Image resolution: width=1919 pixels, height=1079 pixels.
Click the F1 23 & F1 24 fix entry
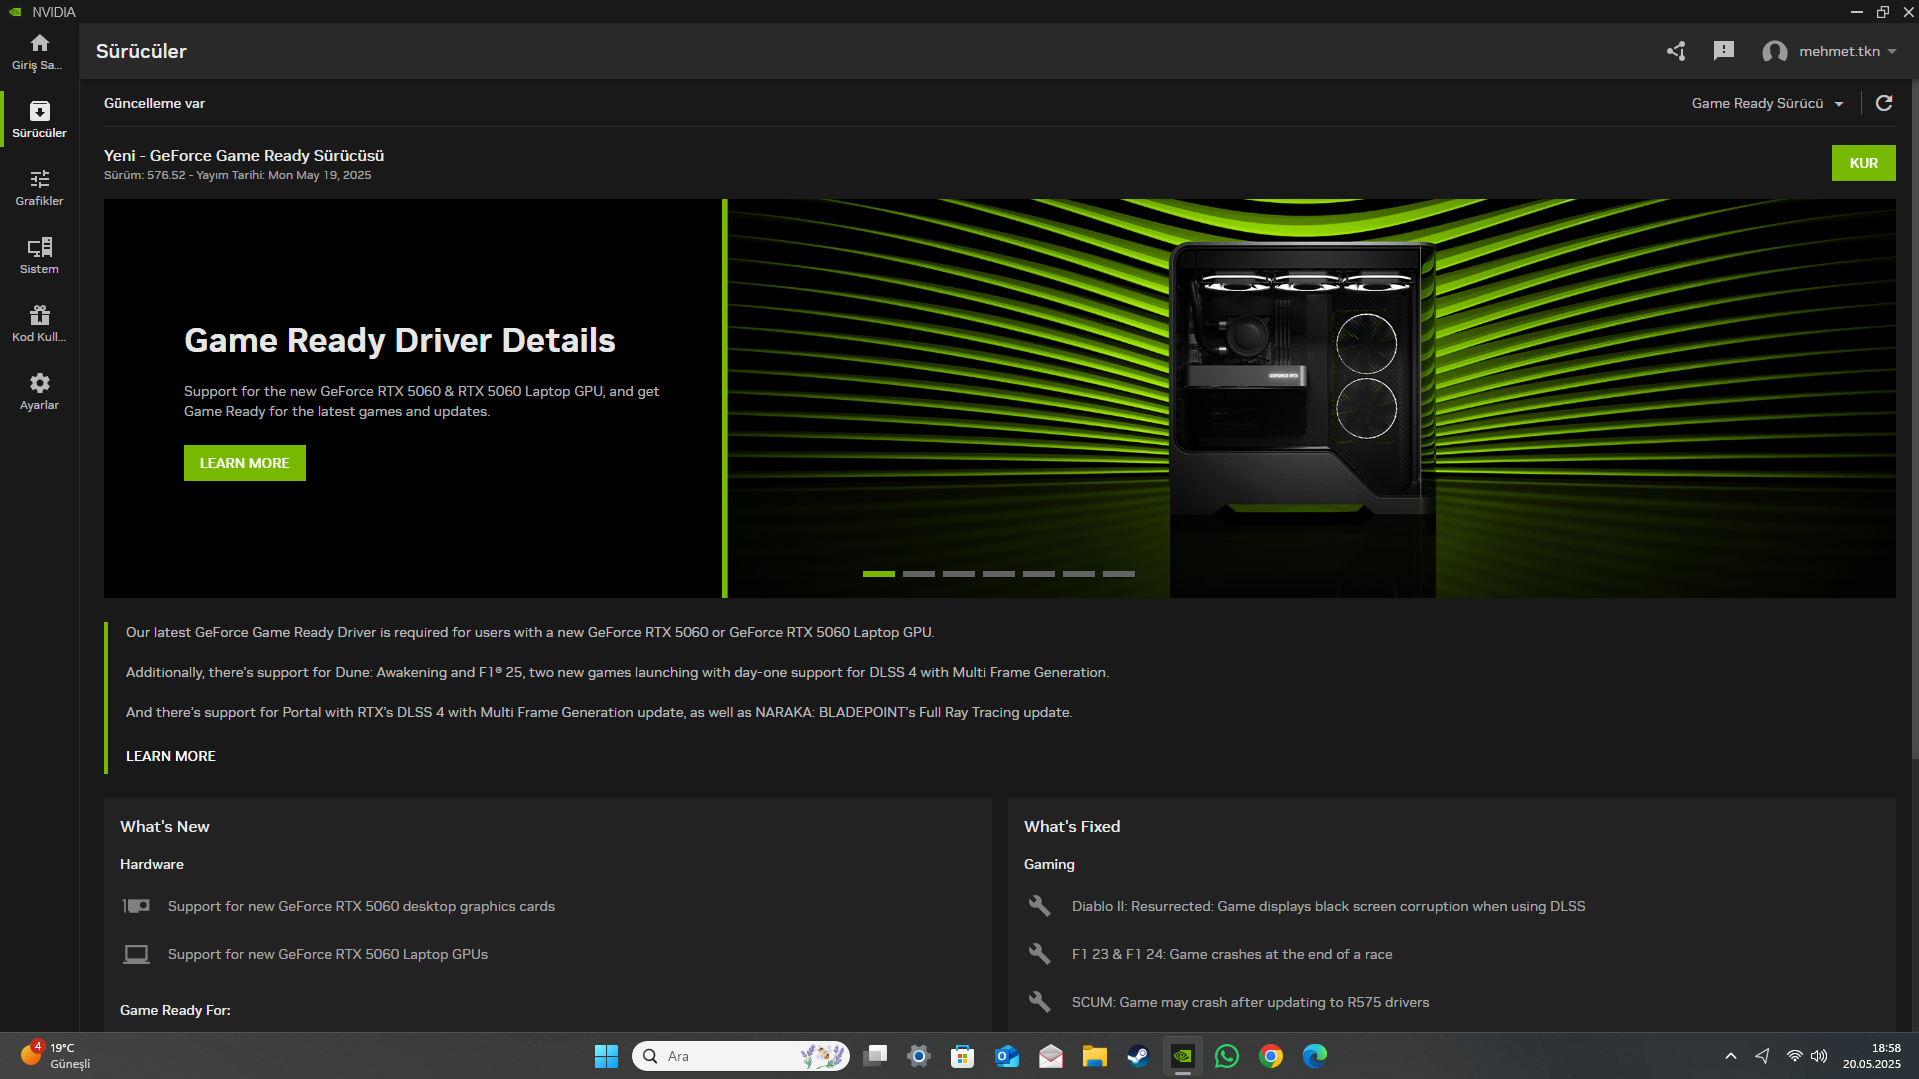pos(1232,954)
